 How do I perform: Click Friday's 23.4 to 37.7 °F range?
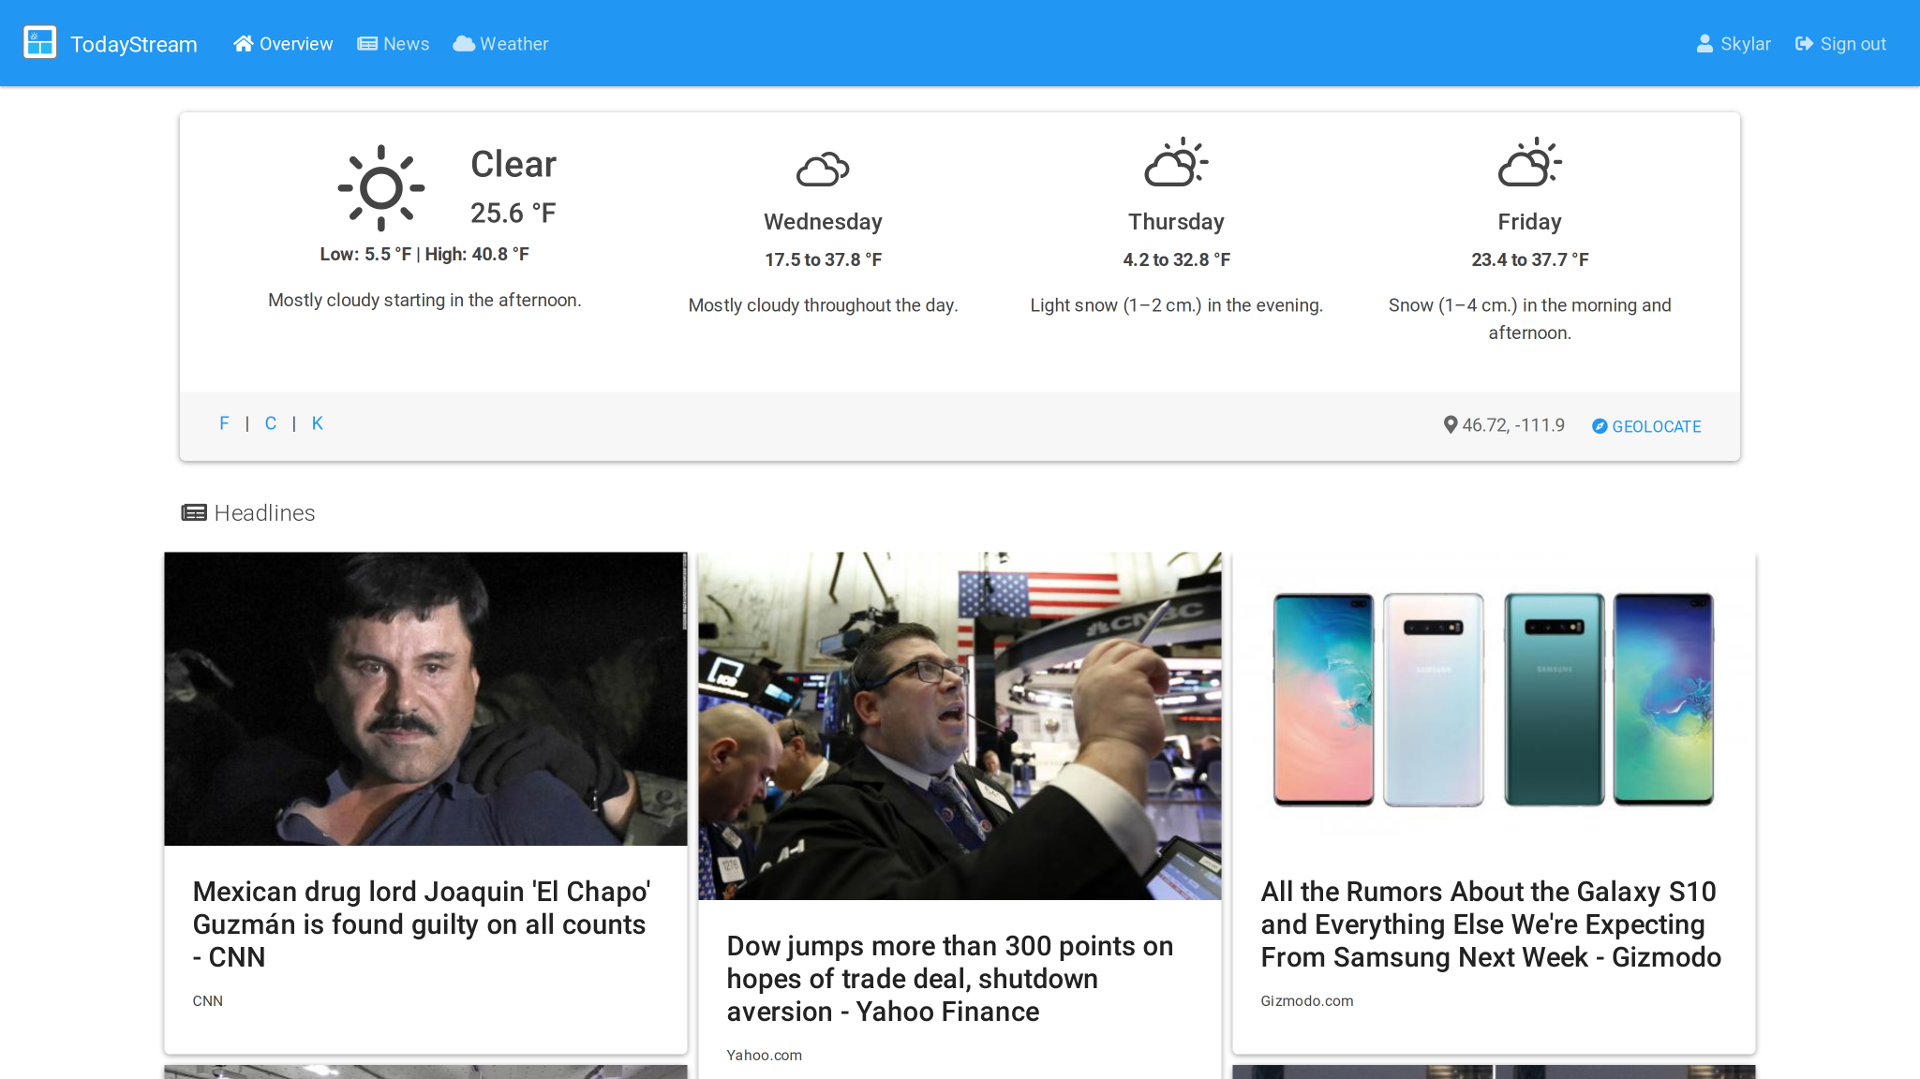[1530, 260]
